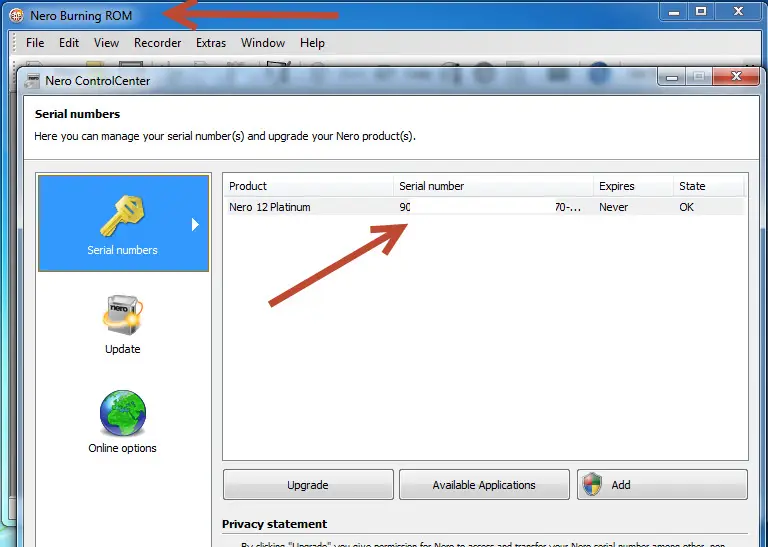Open the Update section icon

122,315
